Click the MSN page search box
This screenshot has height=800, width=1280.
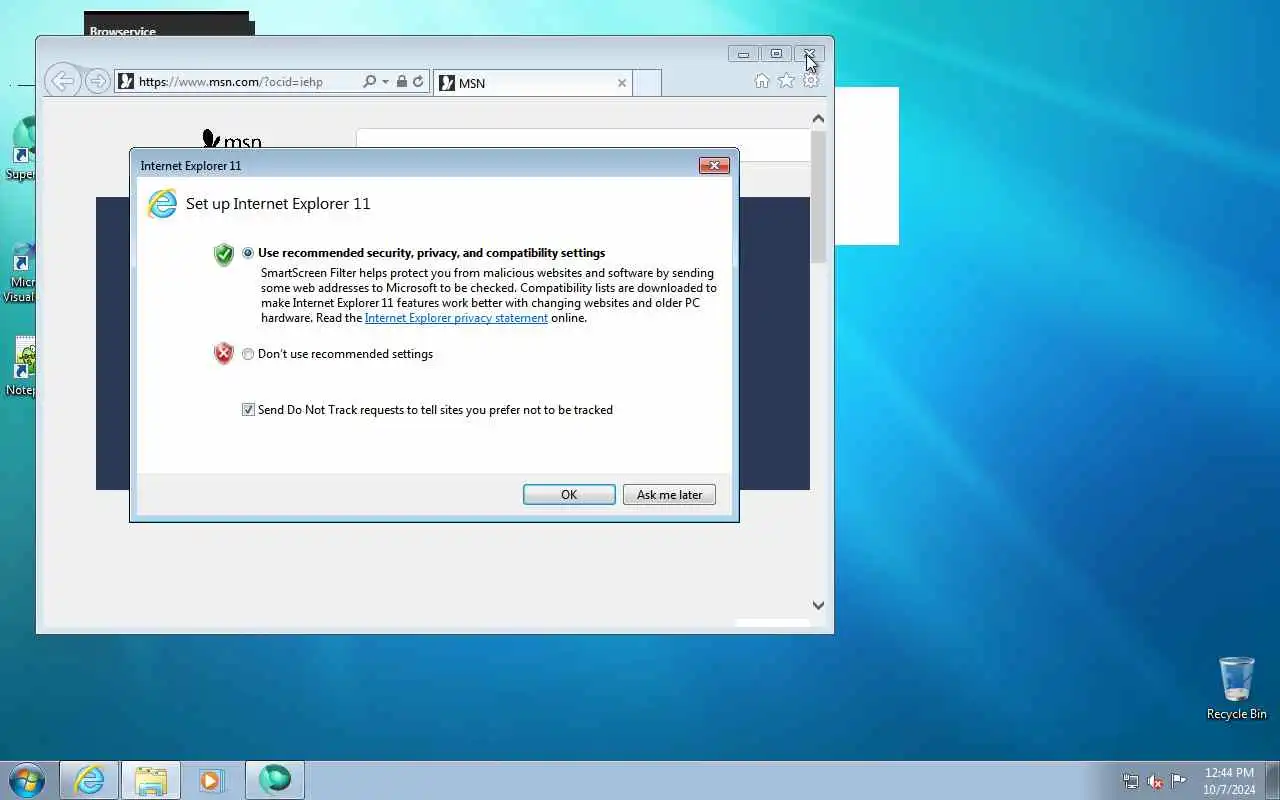tap(582, 144)
